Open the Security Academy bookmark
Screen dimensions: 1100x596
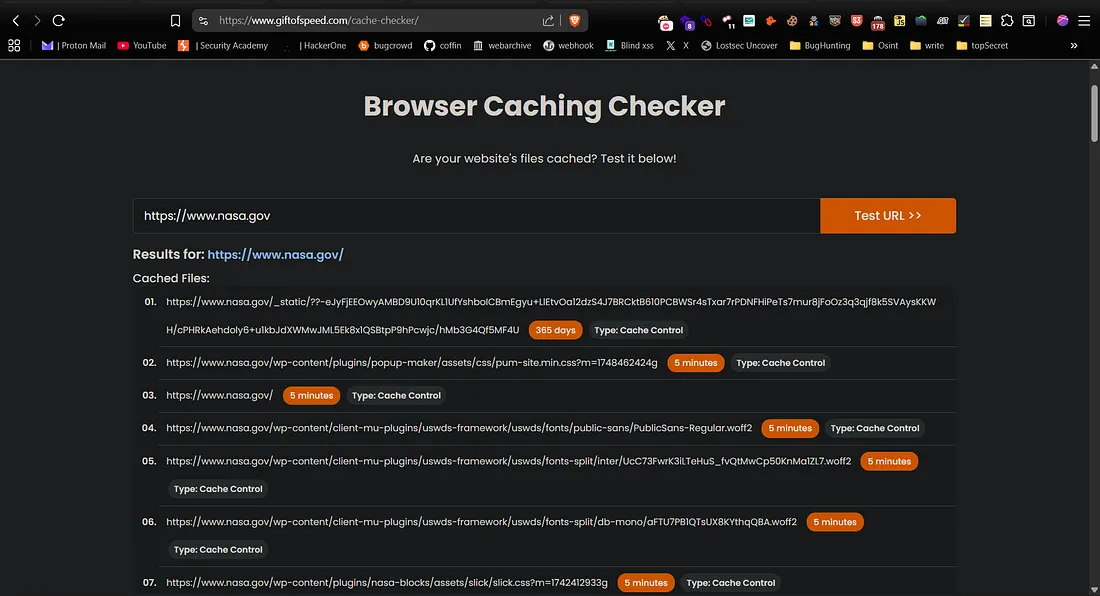[x=223, y=46]
